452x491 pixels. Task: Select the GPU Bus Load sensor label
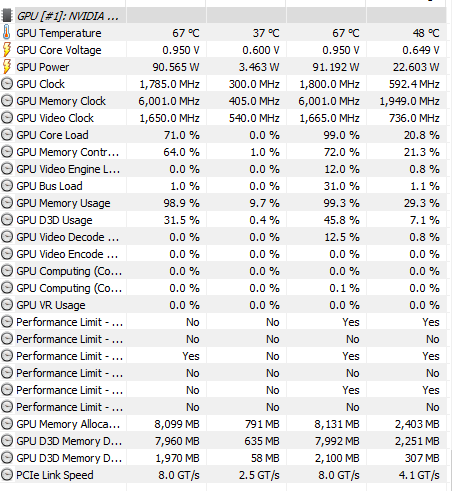(x=49, y=186)
